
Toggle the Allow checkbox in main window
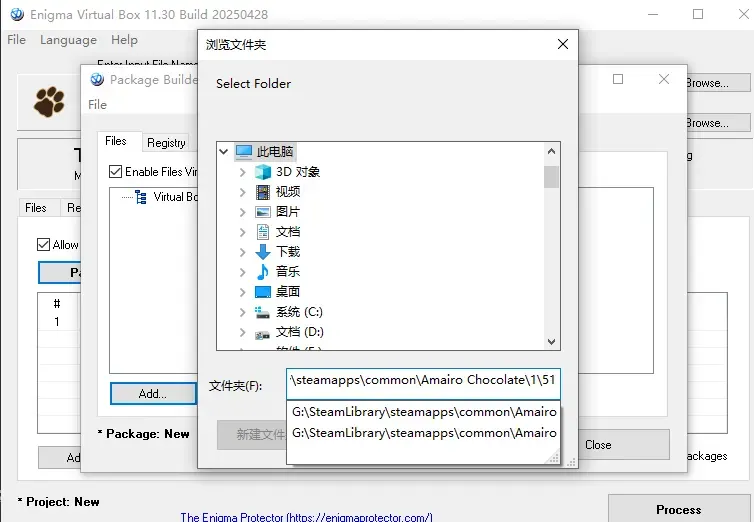(x=43, y=245)
